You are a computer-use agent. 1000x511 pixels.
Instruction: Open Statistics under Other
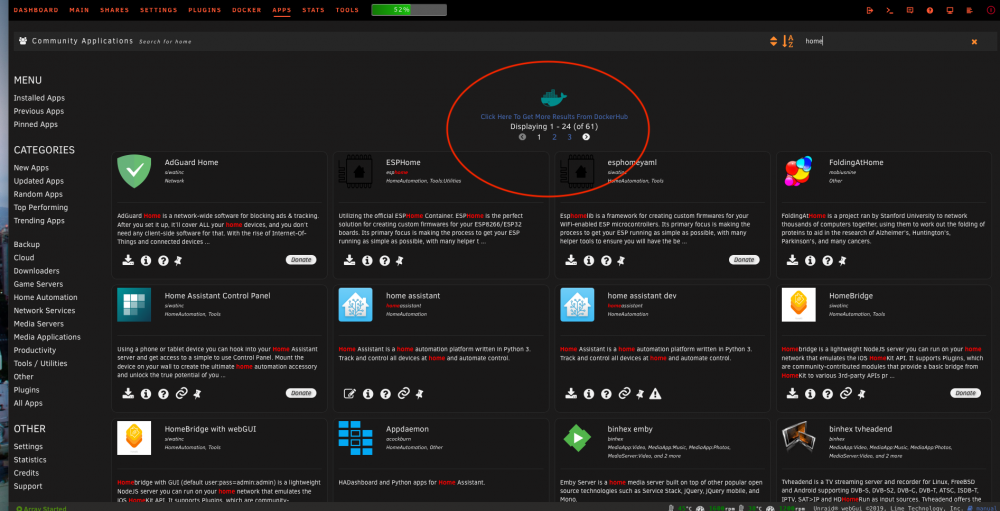pyautogui.click(x=30, y=460)
